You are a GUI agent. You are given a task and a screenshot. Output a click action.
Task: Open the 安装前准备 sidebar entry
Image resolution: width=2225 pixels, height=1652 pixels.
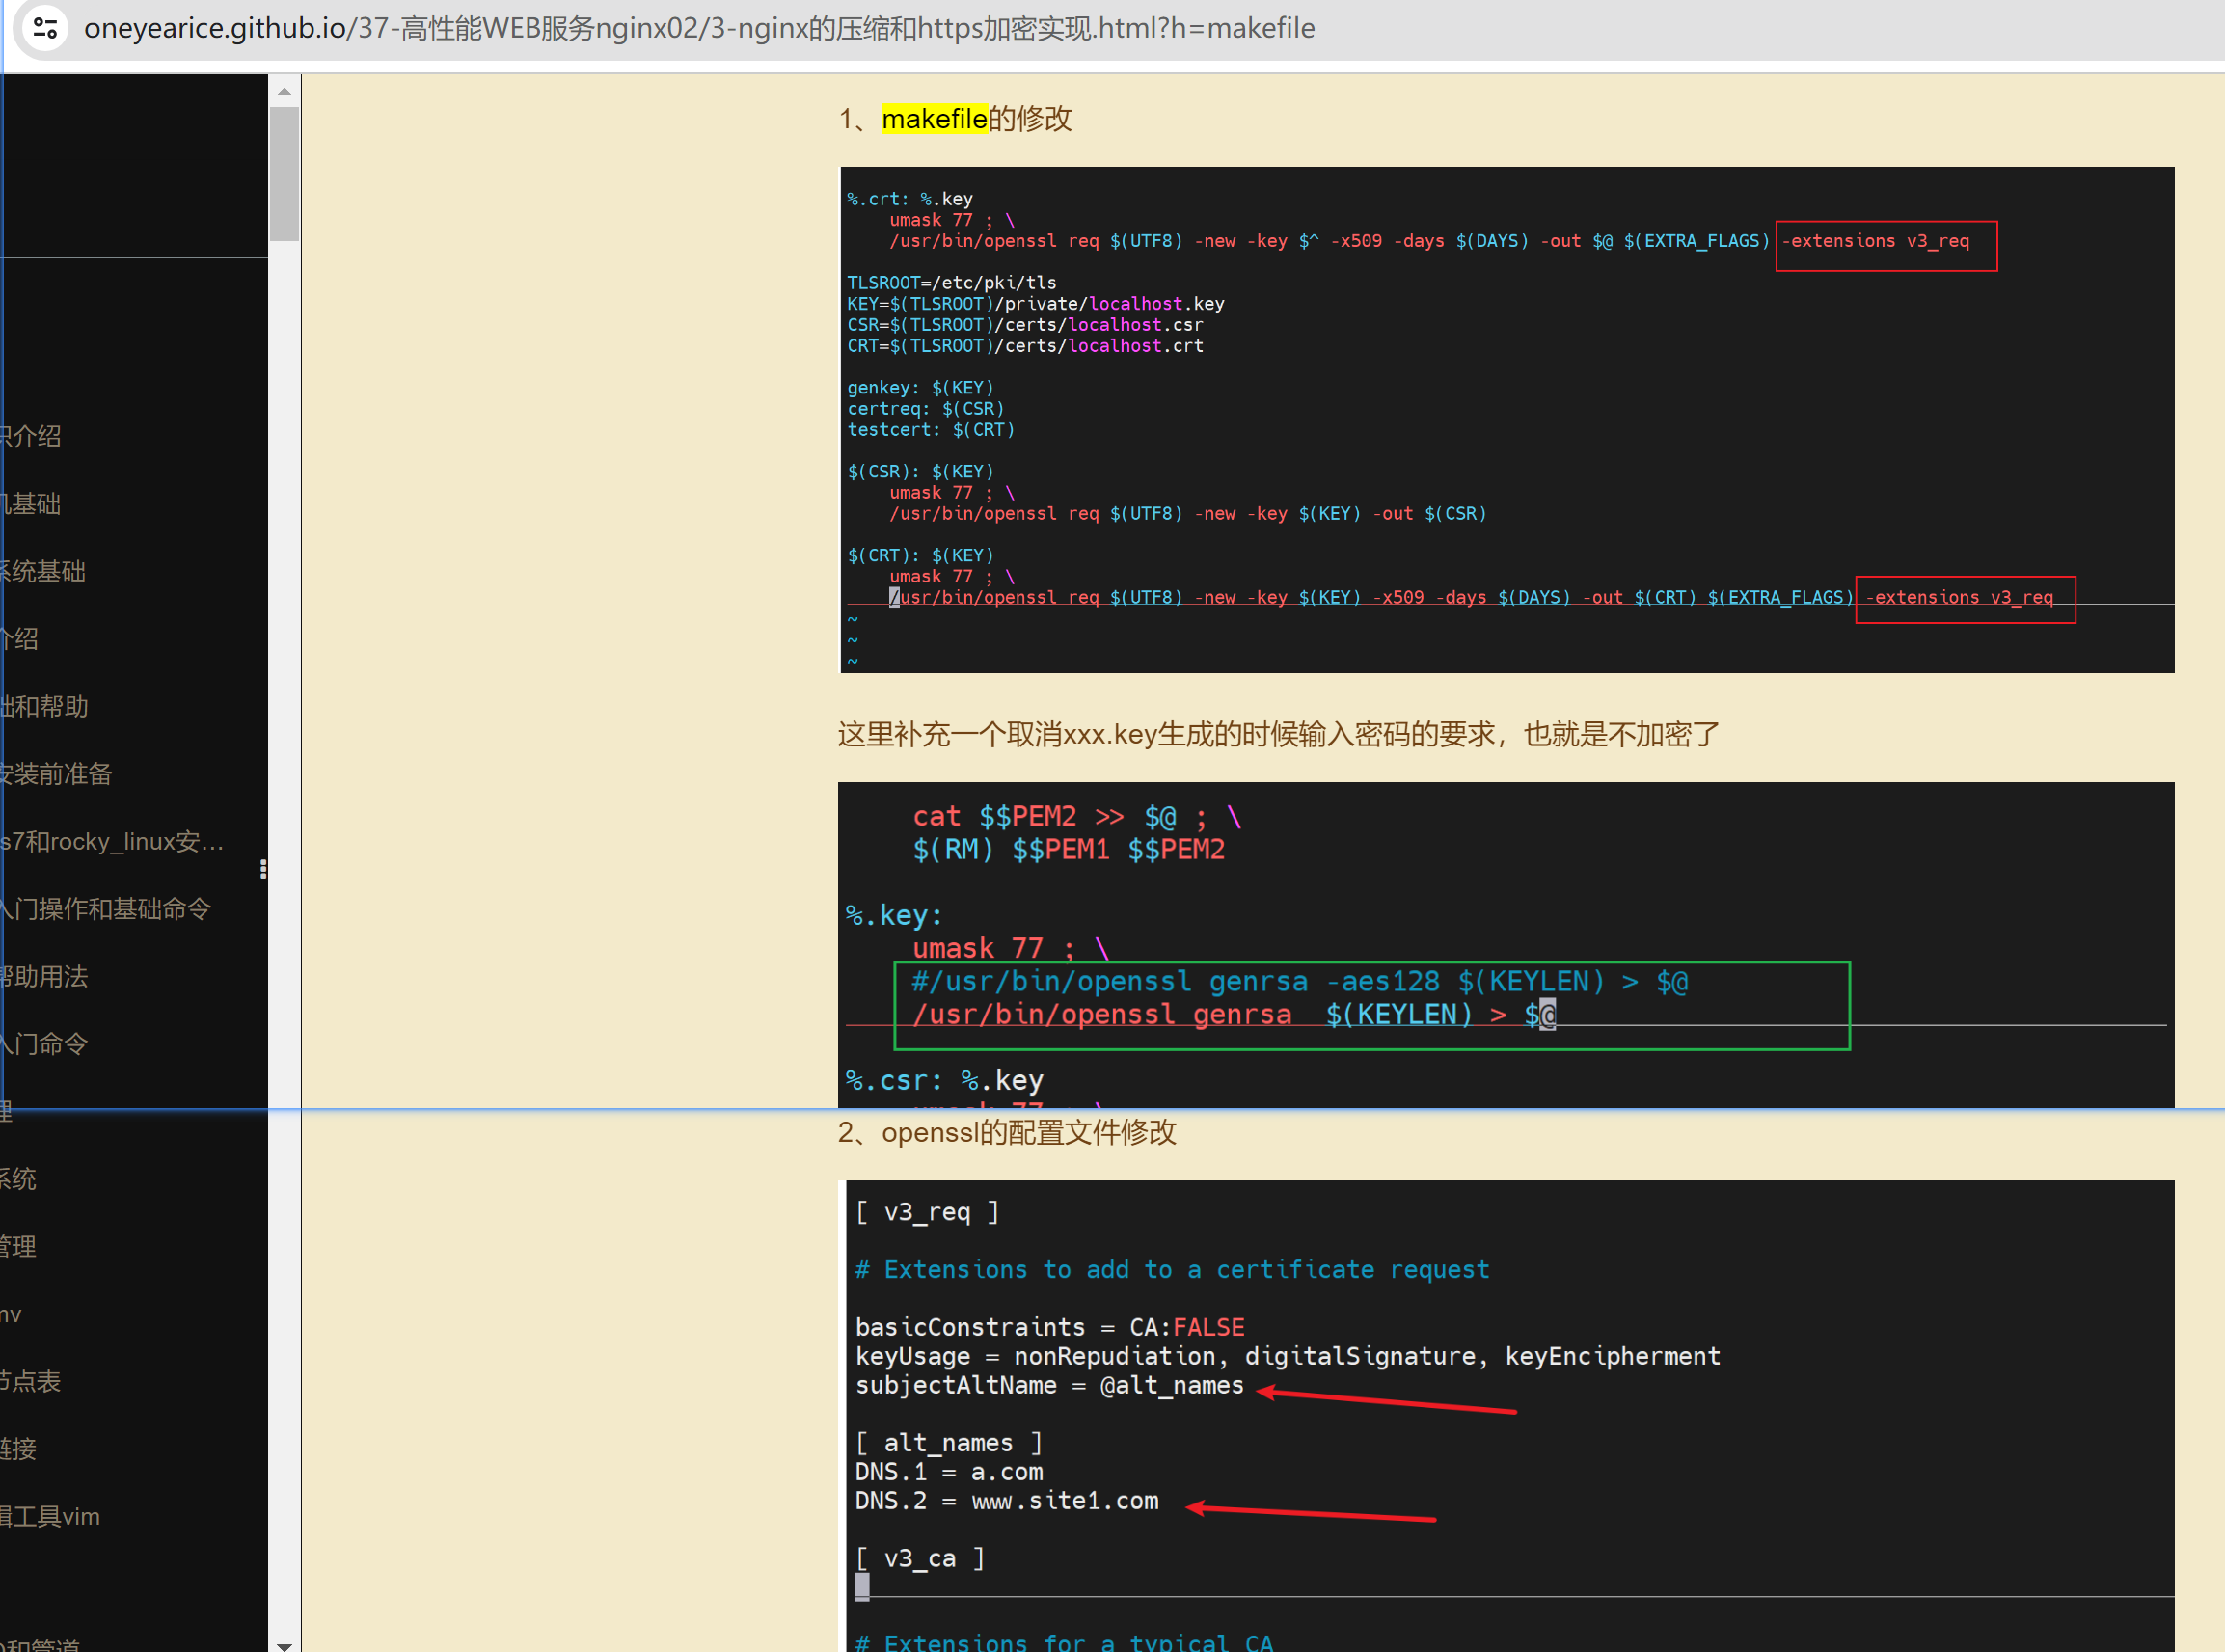56,773
